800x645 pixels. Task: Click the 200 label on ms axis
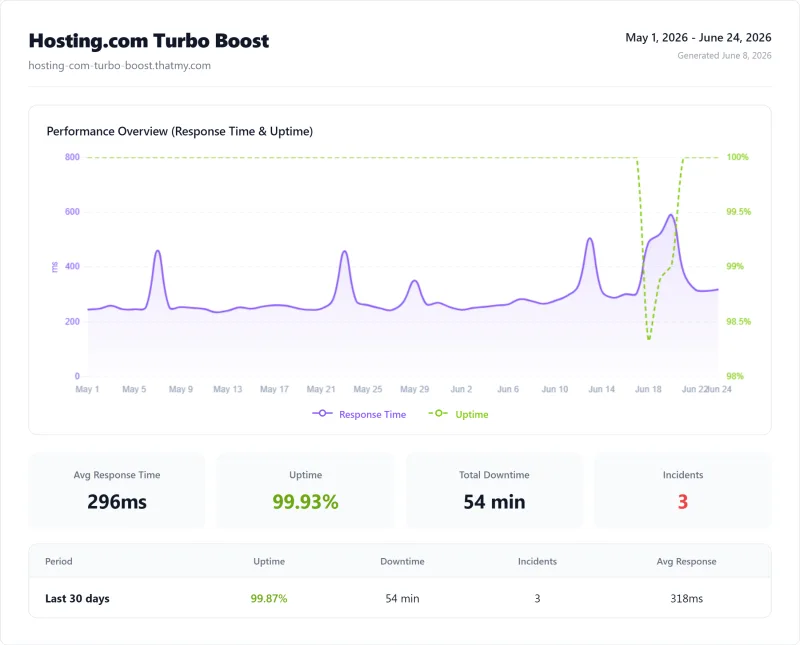(72, 321)
